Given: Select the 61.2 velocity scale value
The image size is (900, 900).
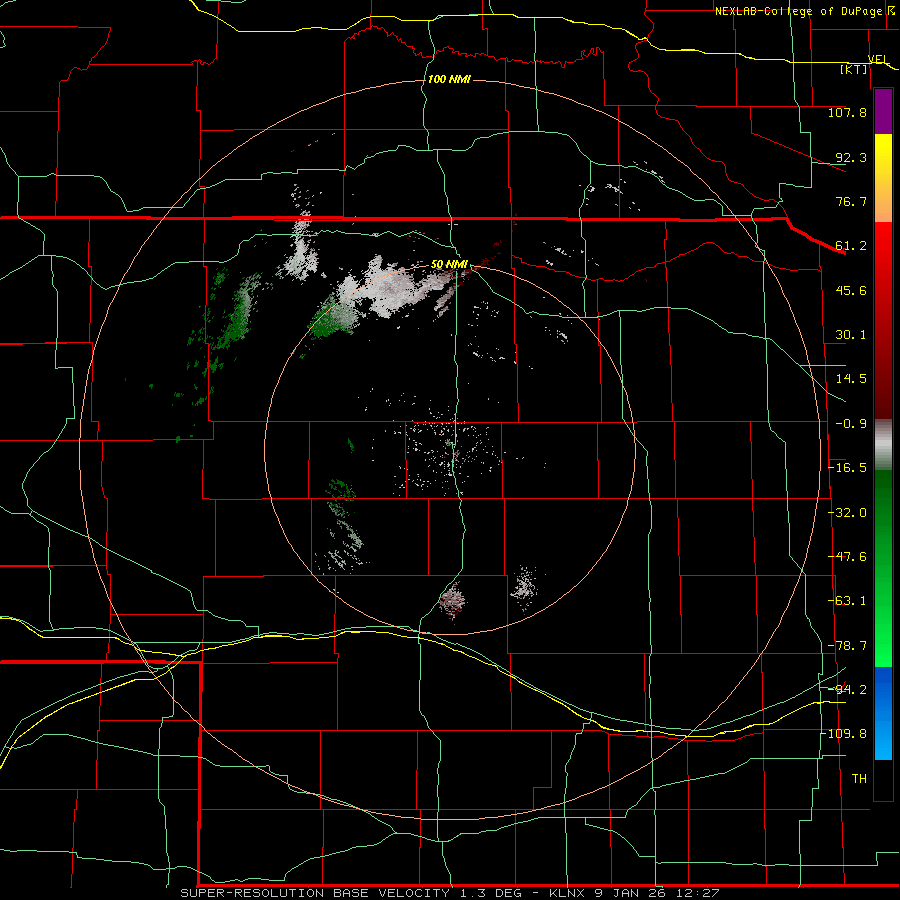Looking at the screenshot, I should 851,246.
